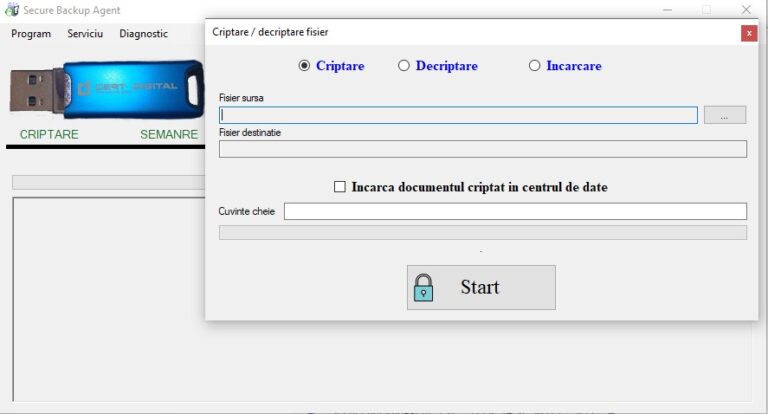
Task: Open the Program menu
Action: tap(31, 34)
